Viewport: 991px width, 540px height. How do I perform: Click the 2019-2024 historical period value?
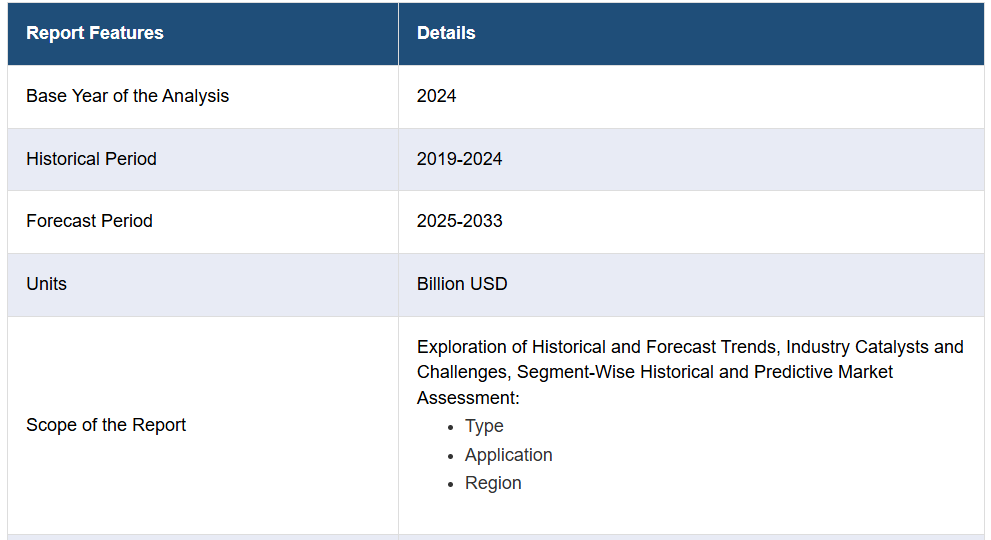click(460, 159)
